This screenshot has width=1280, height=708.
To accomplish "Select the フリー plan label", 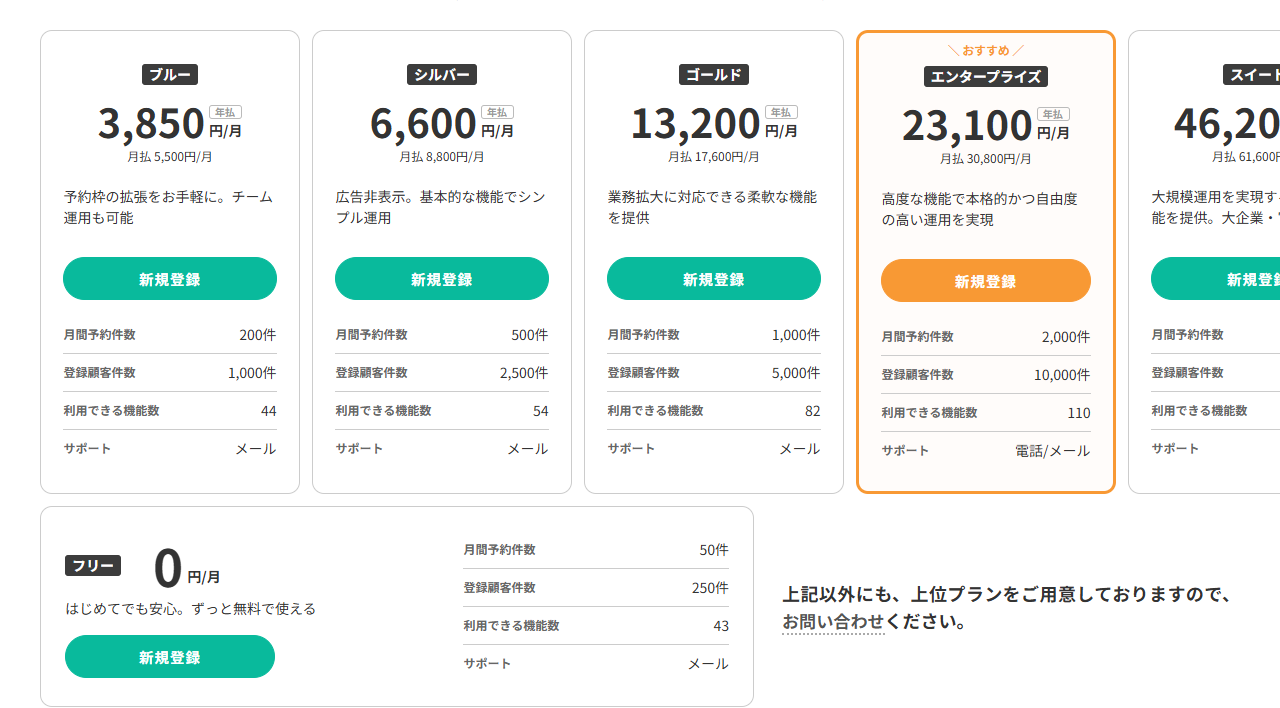I will 93,566.
